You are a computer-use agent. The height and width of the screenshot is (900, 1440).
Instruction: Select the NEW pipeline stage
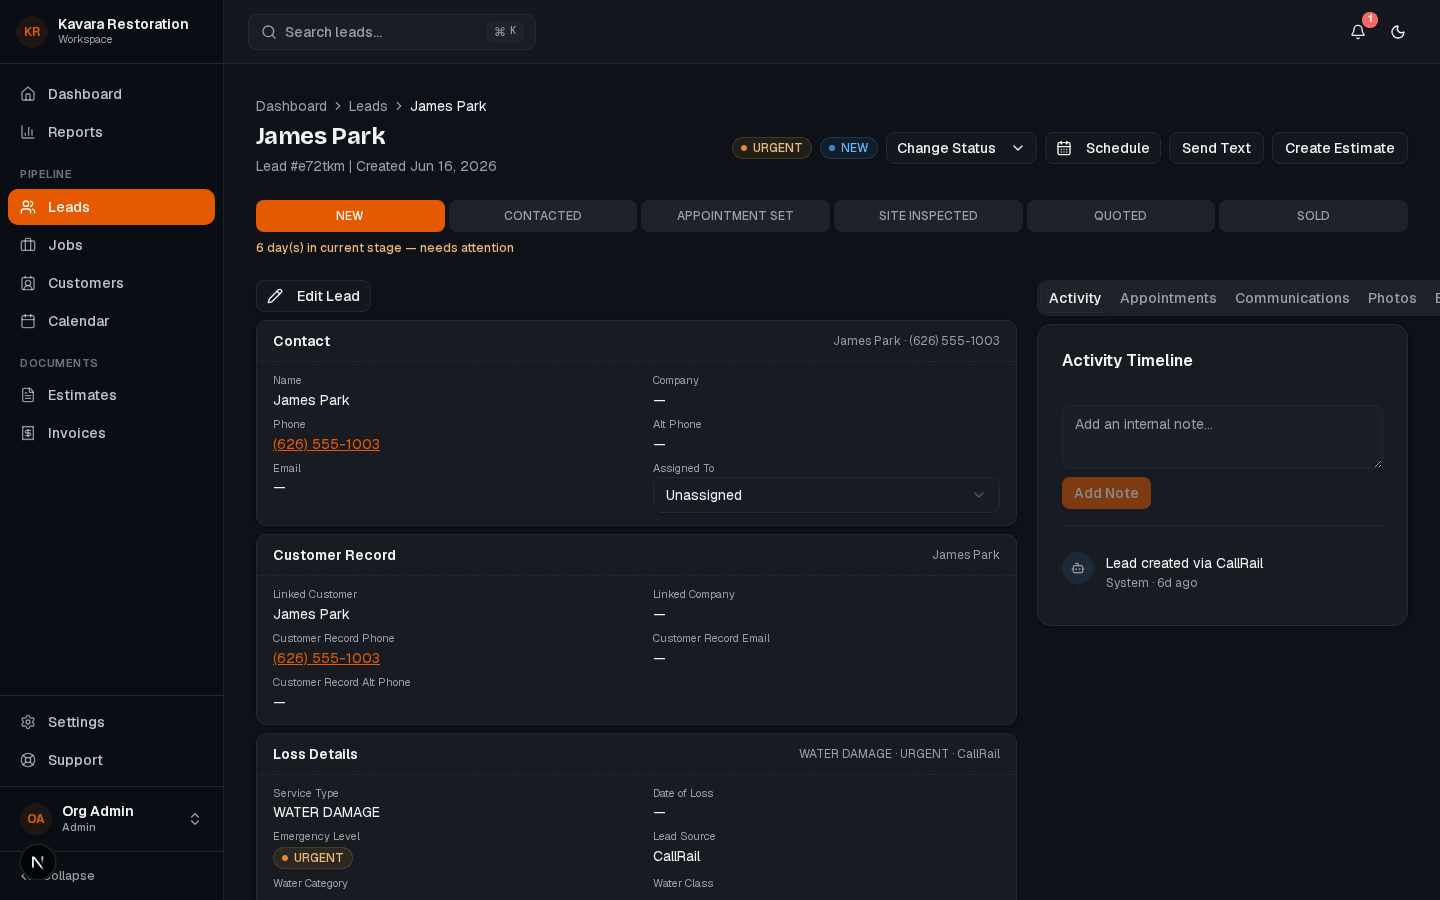(x=350, y=216)
